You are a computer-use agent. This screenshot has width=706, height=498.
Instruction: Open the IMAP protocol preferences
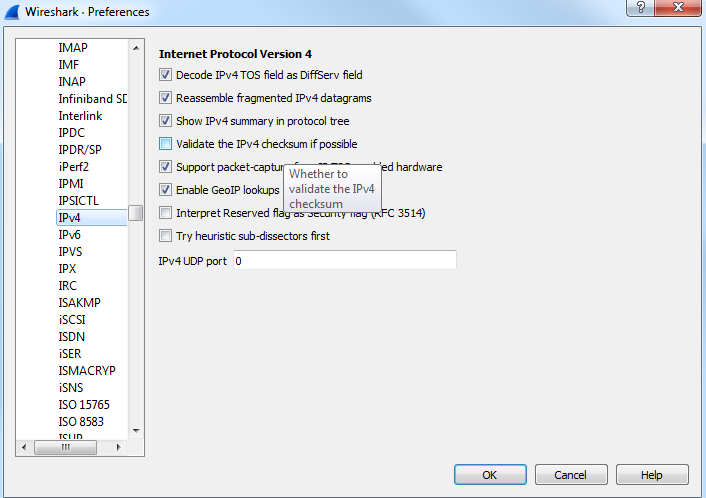pyautogui.click(x=73, y=47)
